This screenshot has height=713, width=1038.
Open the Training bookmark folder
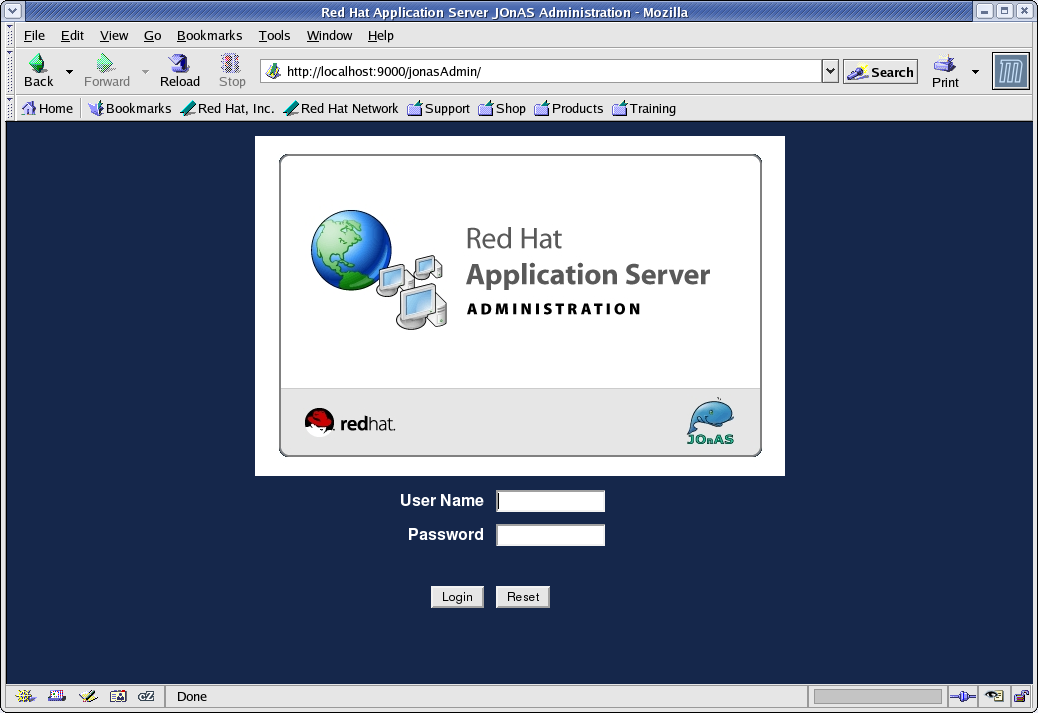click(644, 109)
